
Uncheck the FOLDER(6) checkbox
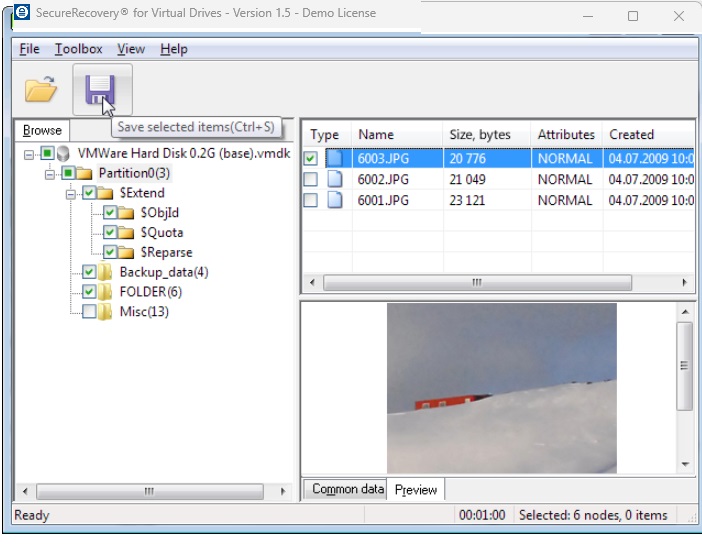coord(89,292)
